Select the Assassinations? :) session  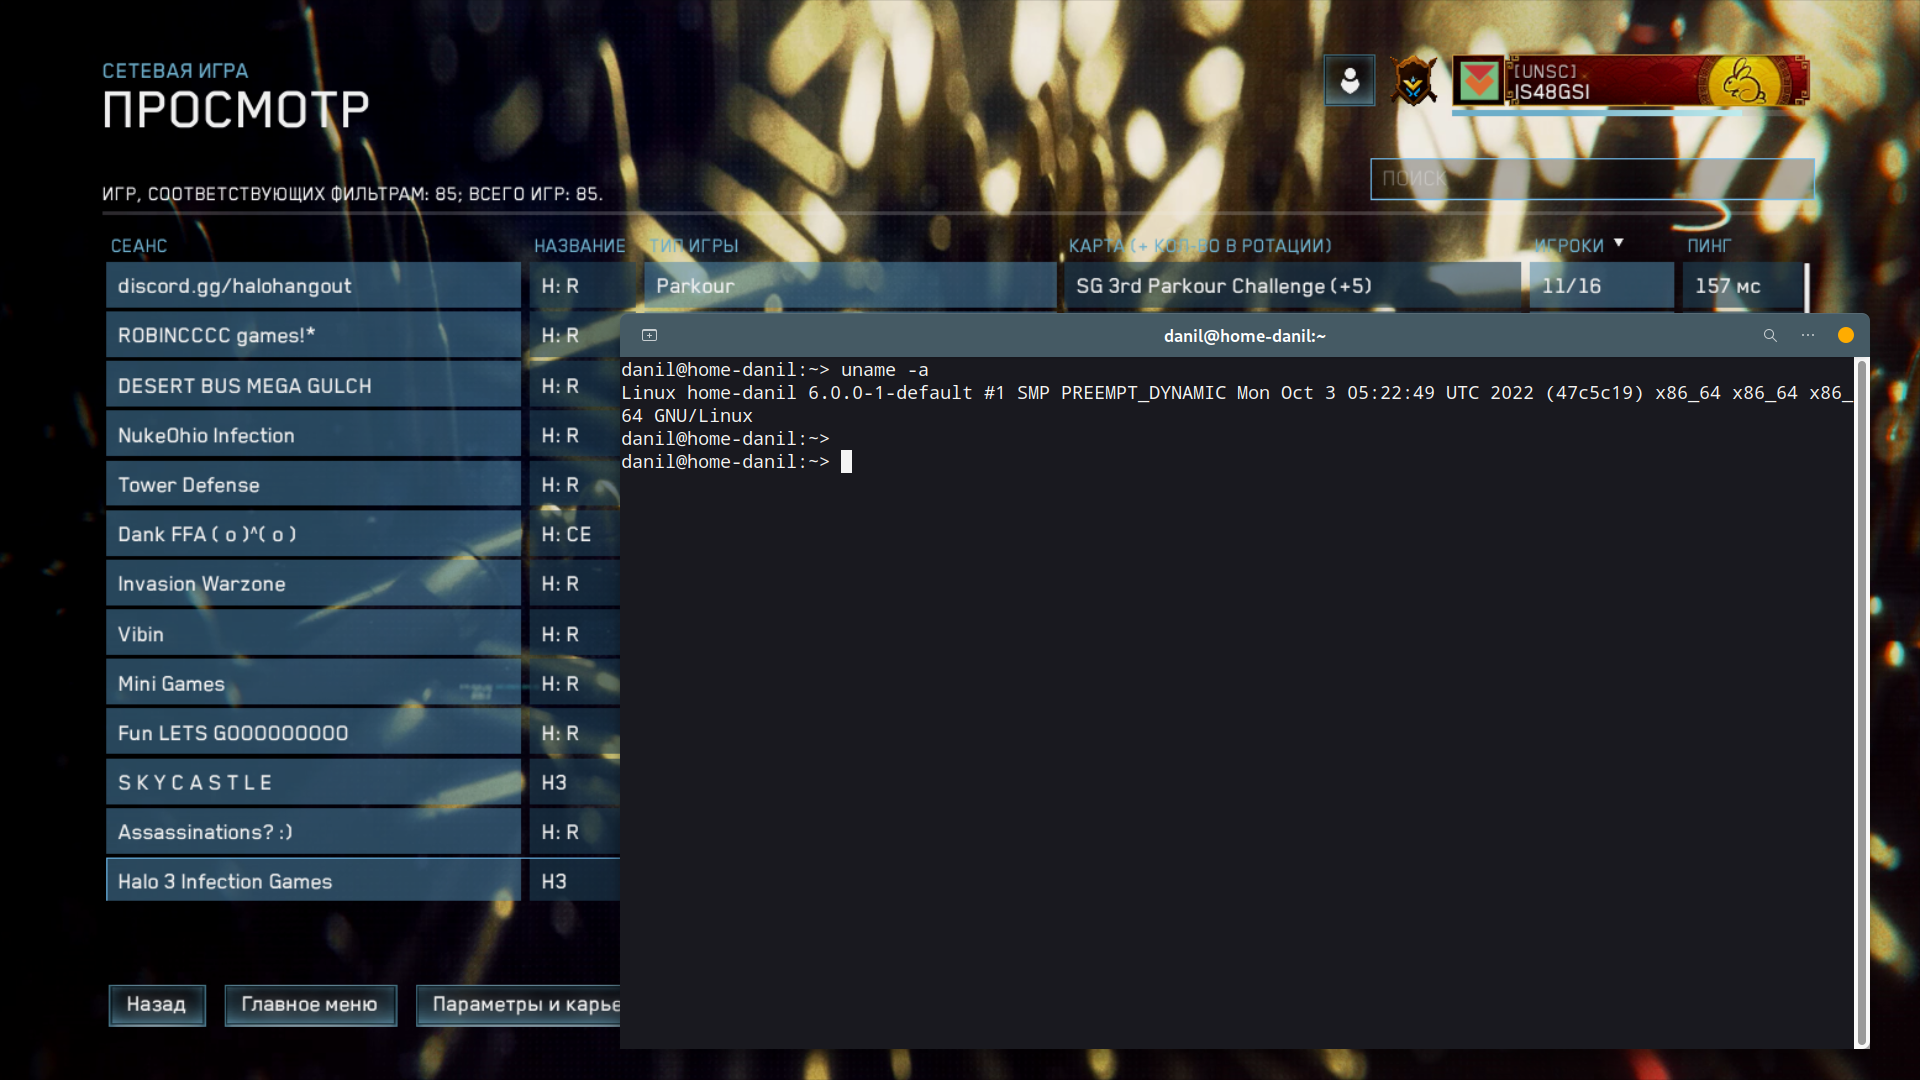313,832
